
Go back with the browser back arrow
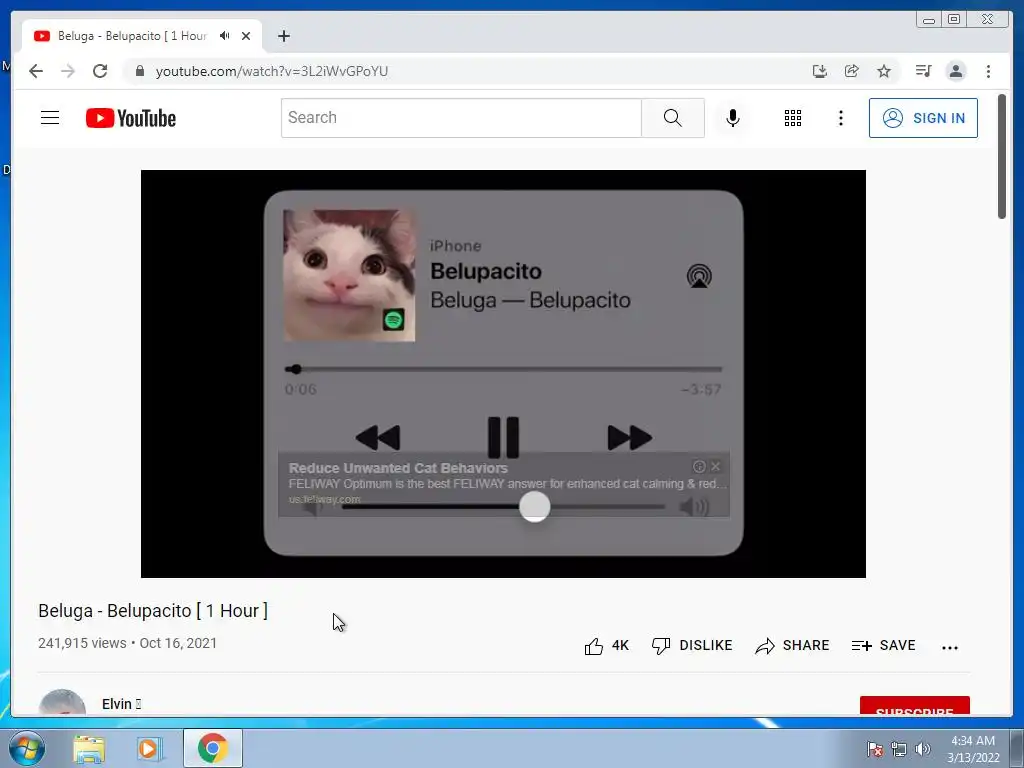[36, 71]
